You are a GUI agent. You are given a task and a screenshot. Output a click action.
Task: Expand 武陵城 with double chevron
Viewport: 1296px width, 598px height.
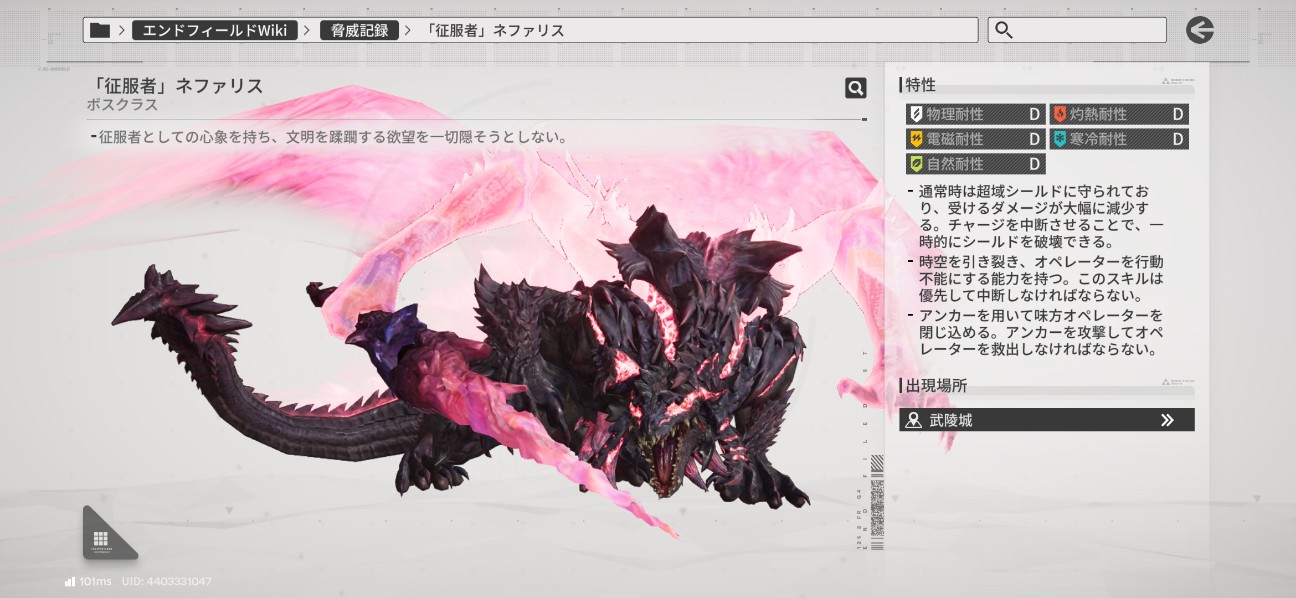(1166, 421)
